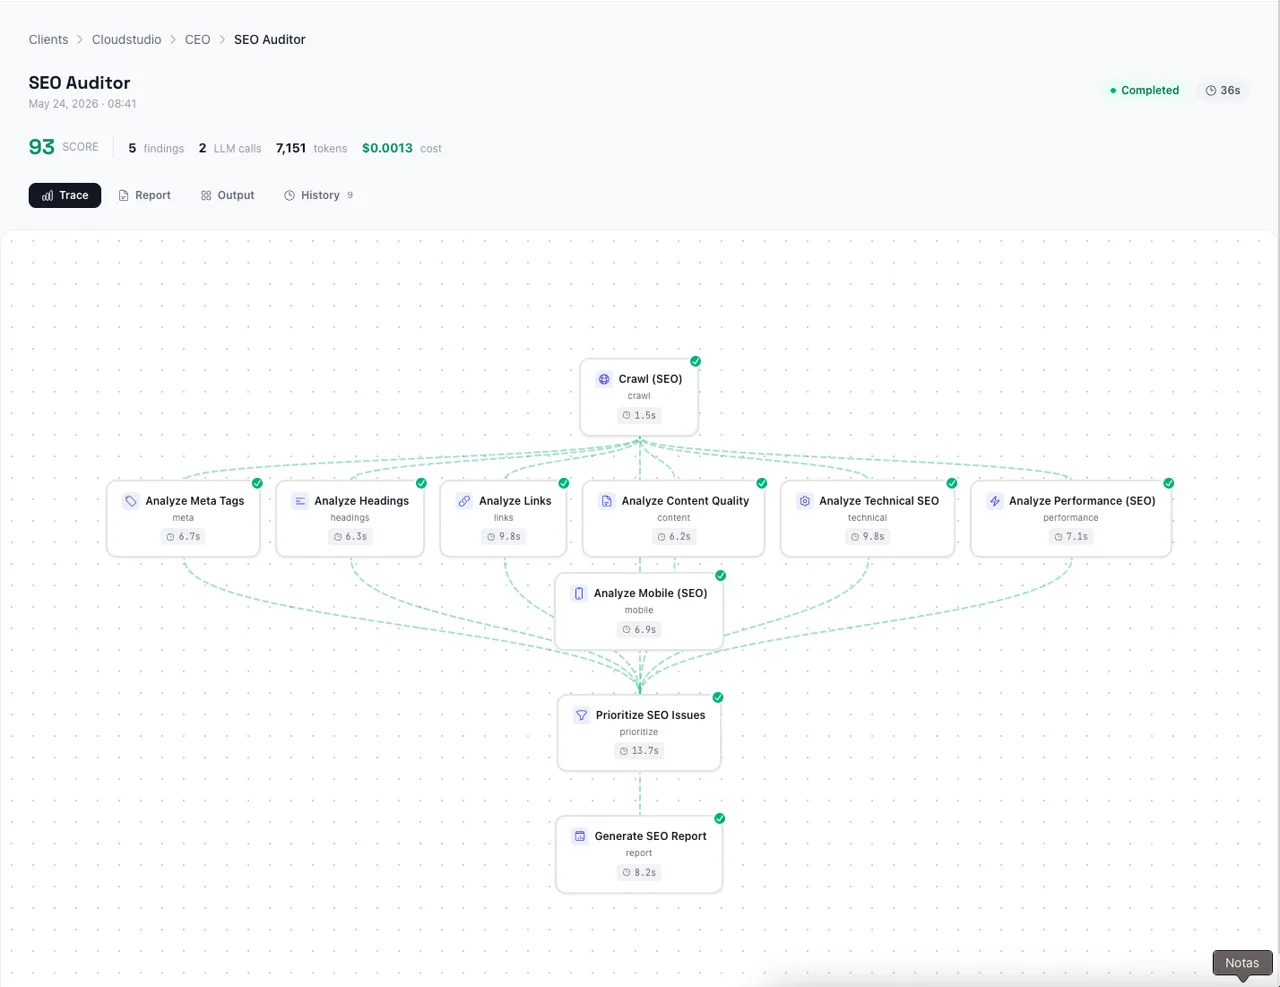Click the tag icon in Analyze Meta Tags node
Viewport: 1280px width, 987px height.
point(131,501)
